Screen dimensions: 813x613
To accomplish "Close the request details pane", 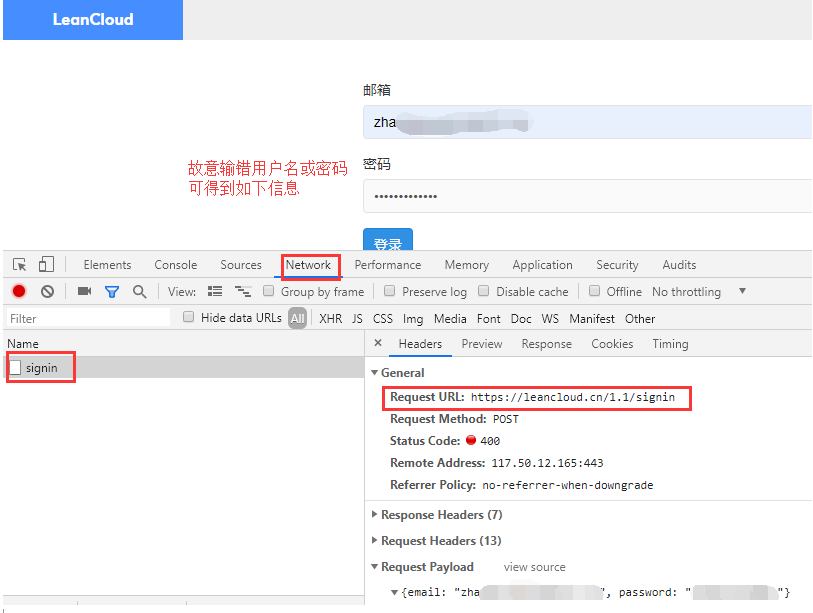I will [x=378, y=343].
